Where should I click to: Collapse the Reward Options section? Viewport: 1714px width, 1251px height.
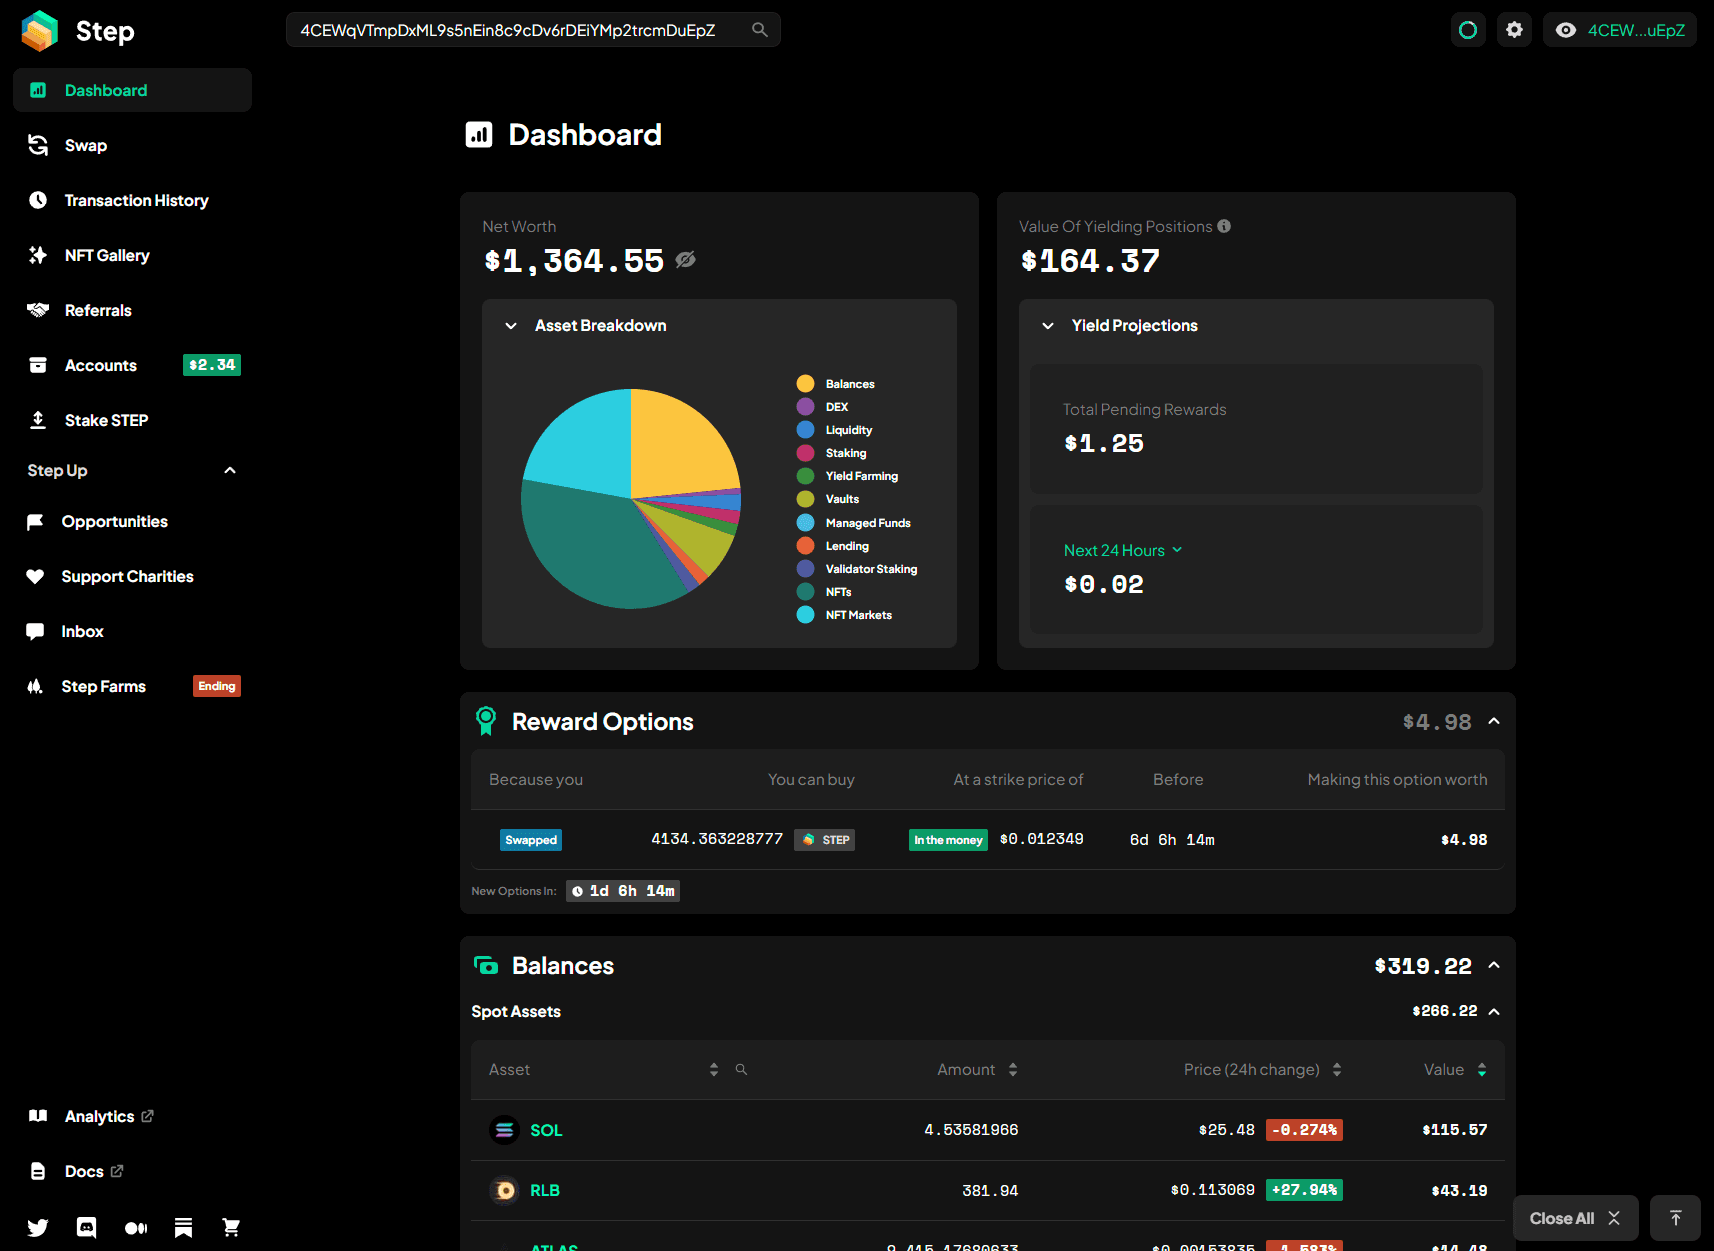pyautogui.click(x=1494, y=721)
